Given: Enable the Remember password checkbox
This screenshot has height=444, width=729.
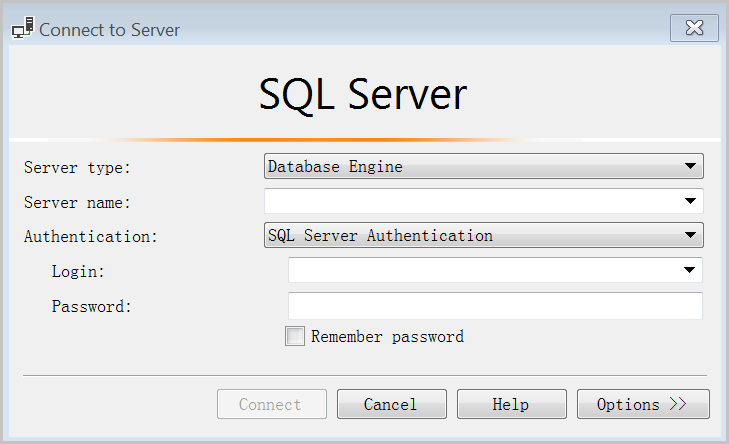Looking at the screenshot, I should (x=295, y=336).
